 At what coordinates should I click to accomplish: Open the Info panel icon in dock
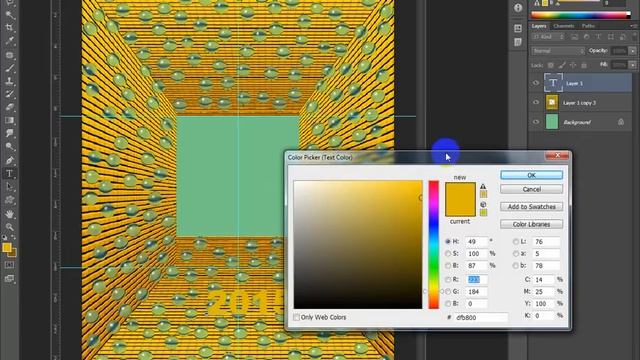(518, 8)
